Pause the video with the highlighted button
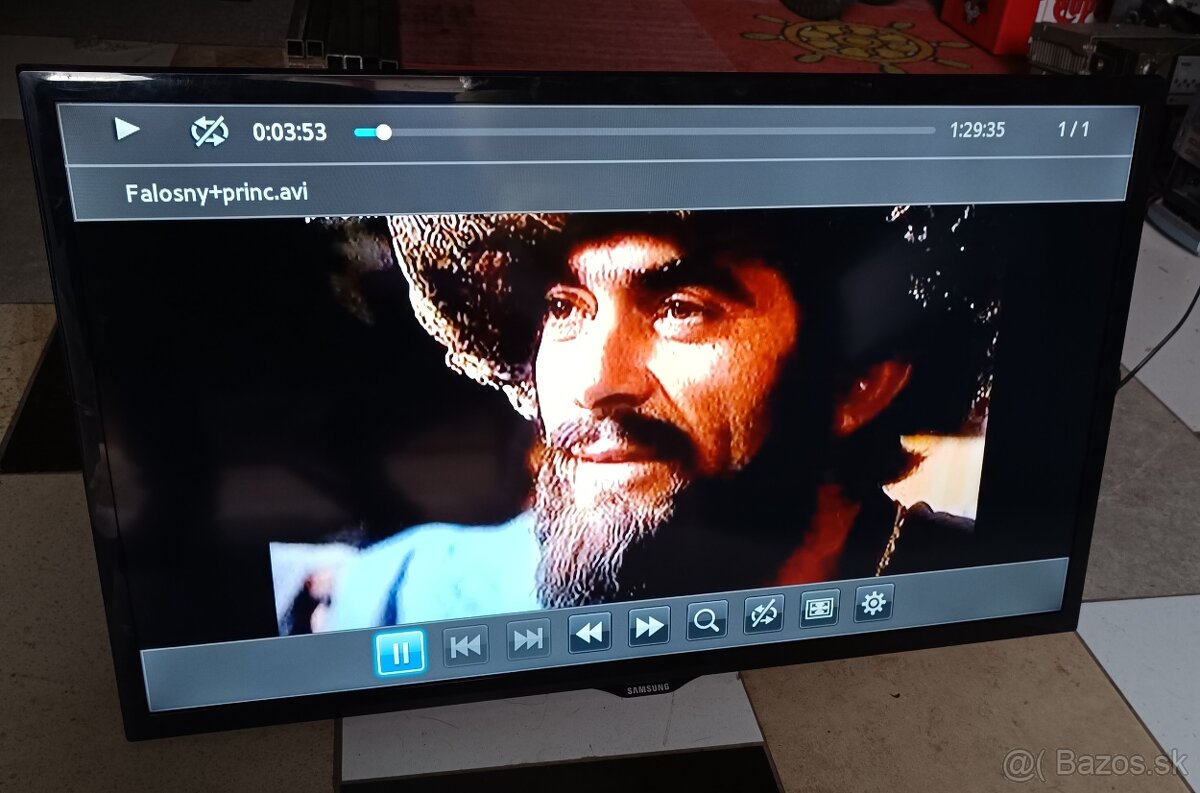The height and width of the screenshot is (793, 1200). point(400,653)
